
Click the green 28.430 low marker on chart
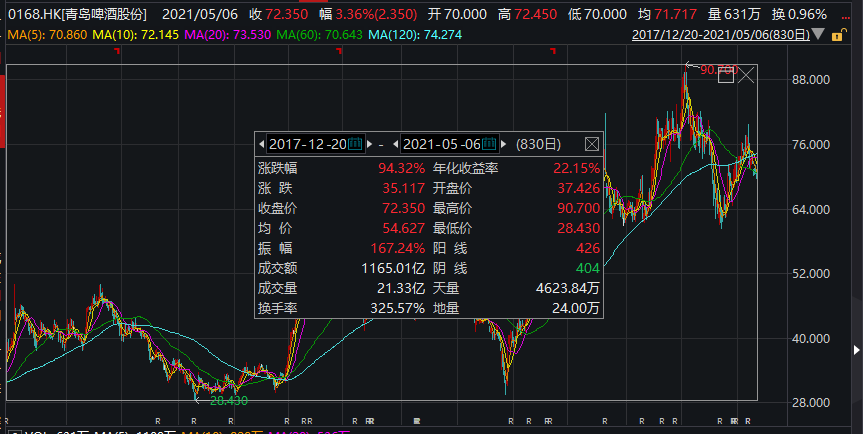point(229,401)
